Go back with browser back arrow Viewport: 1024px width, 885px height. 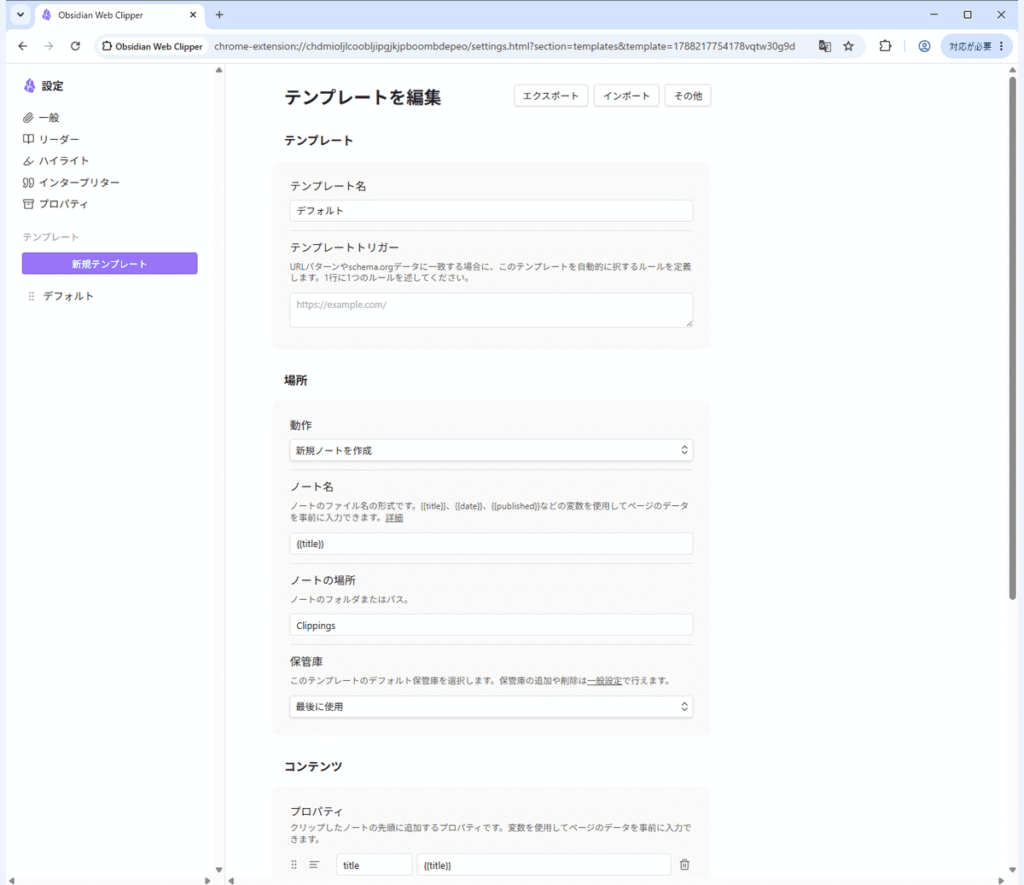point(23,46)
